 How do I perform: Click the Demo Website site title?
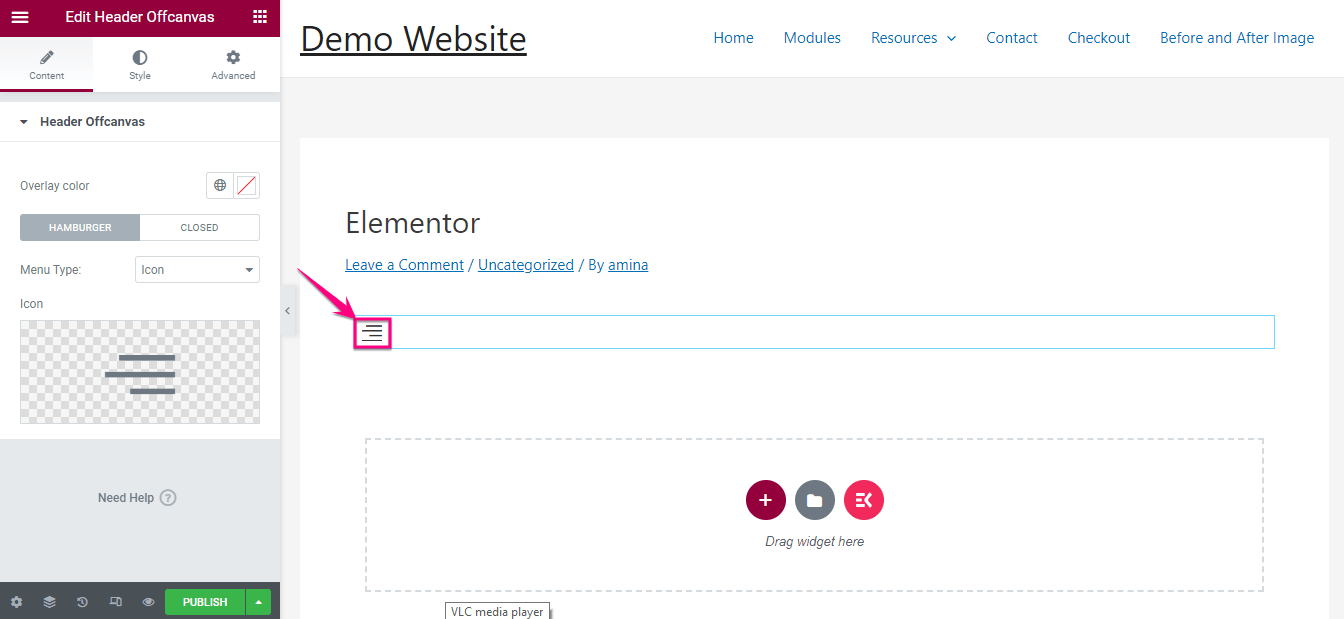pos(413,38)
